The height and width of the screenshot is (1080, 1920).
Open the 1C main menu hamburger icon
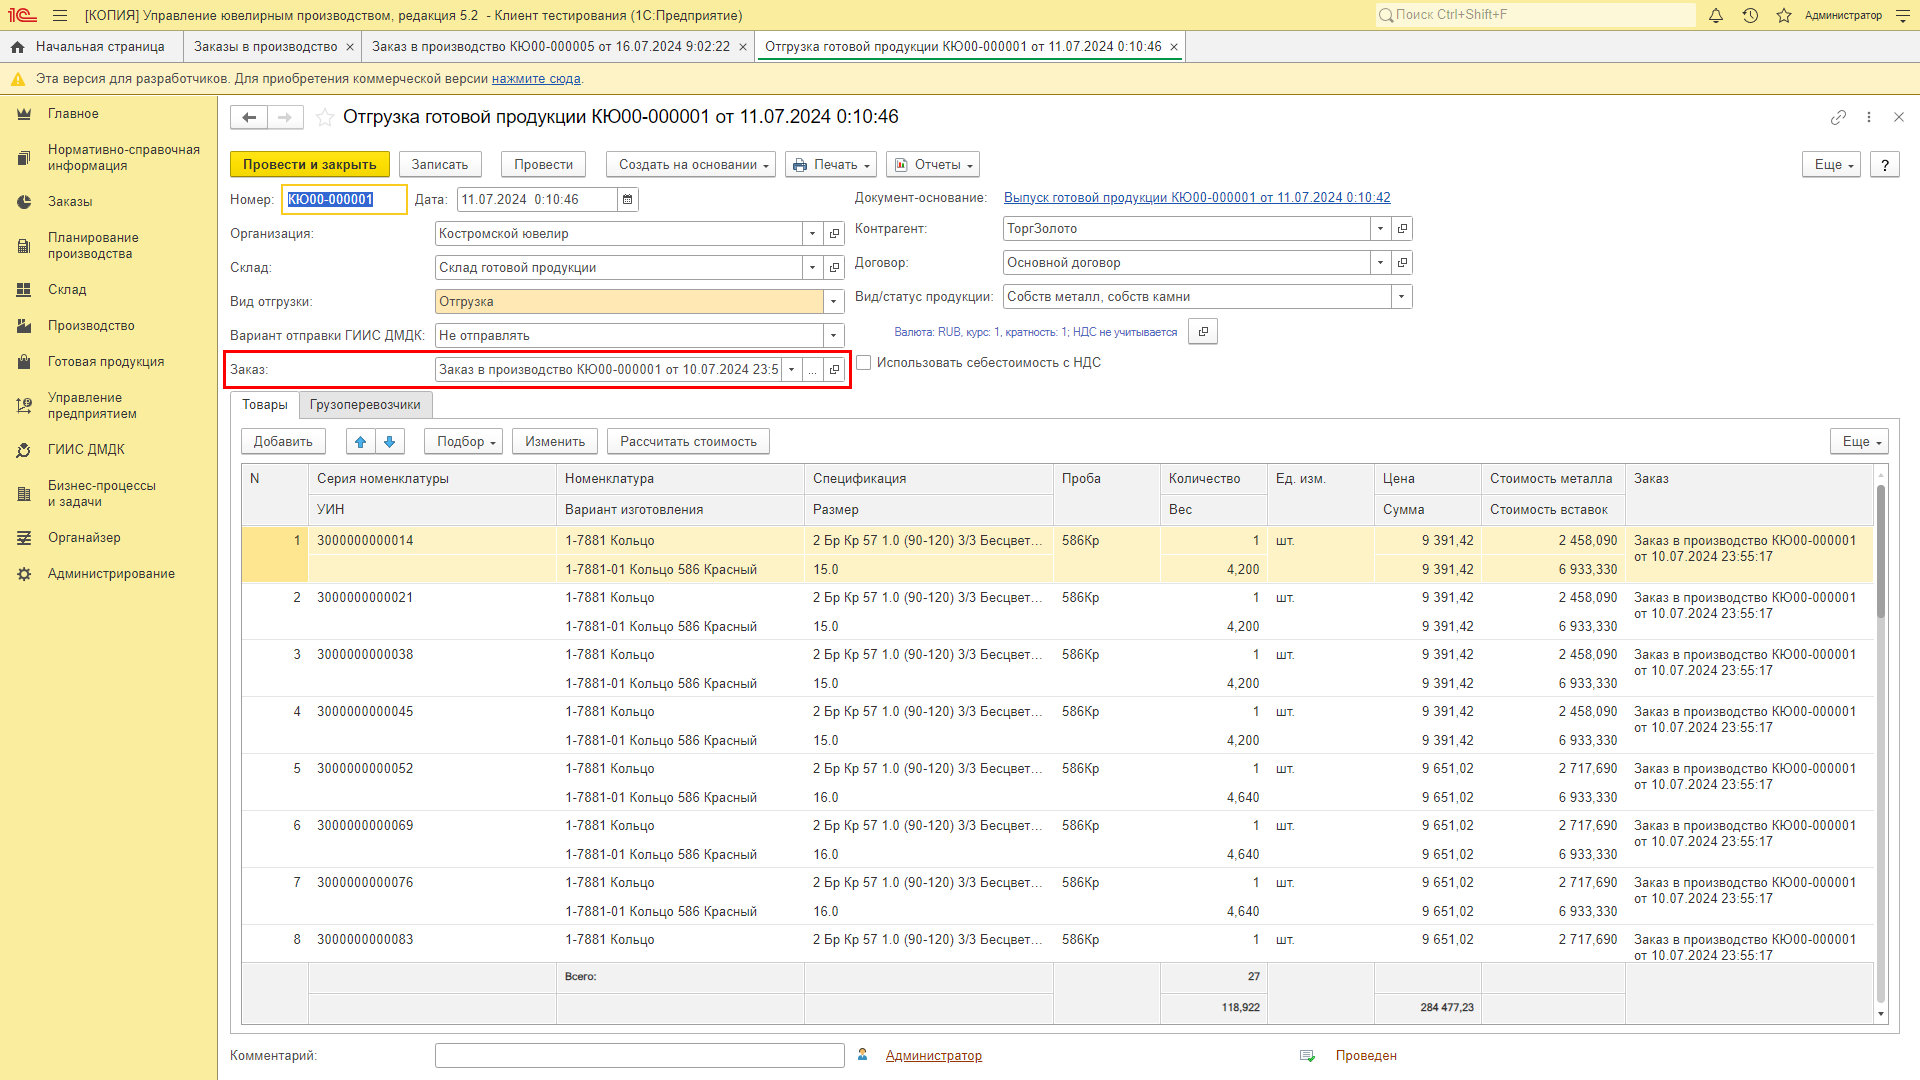point(60,15)
